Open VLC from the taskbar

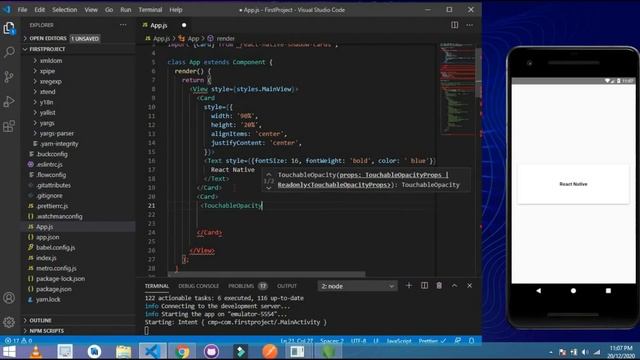(36, 351)
